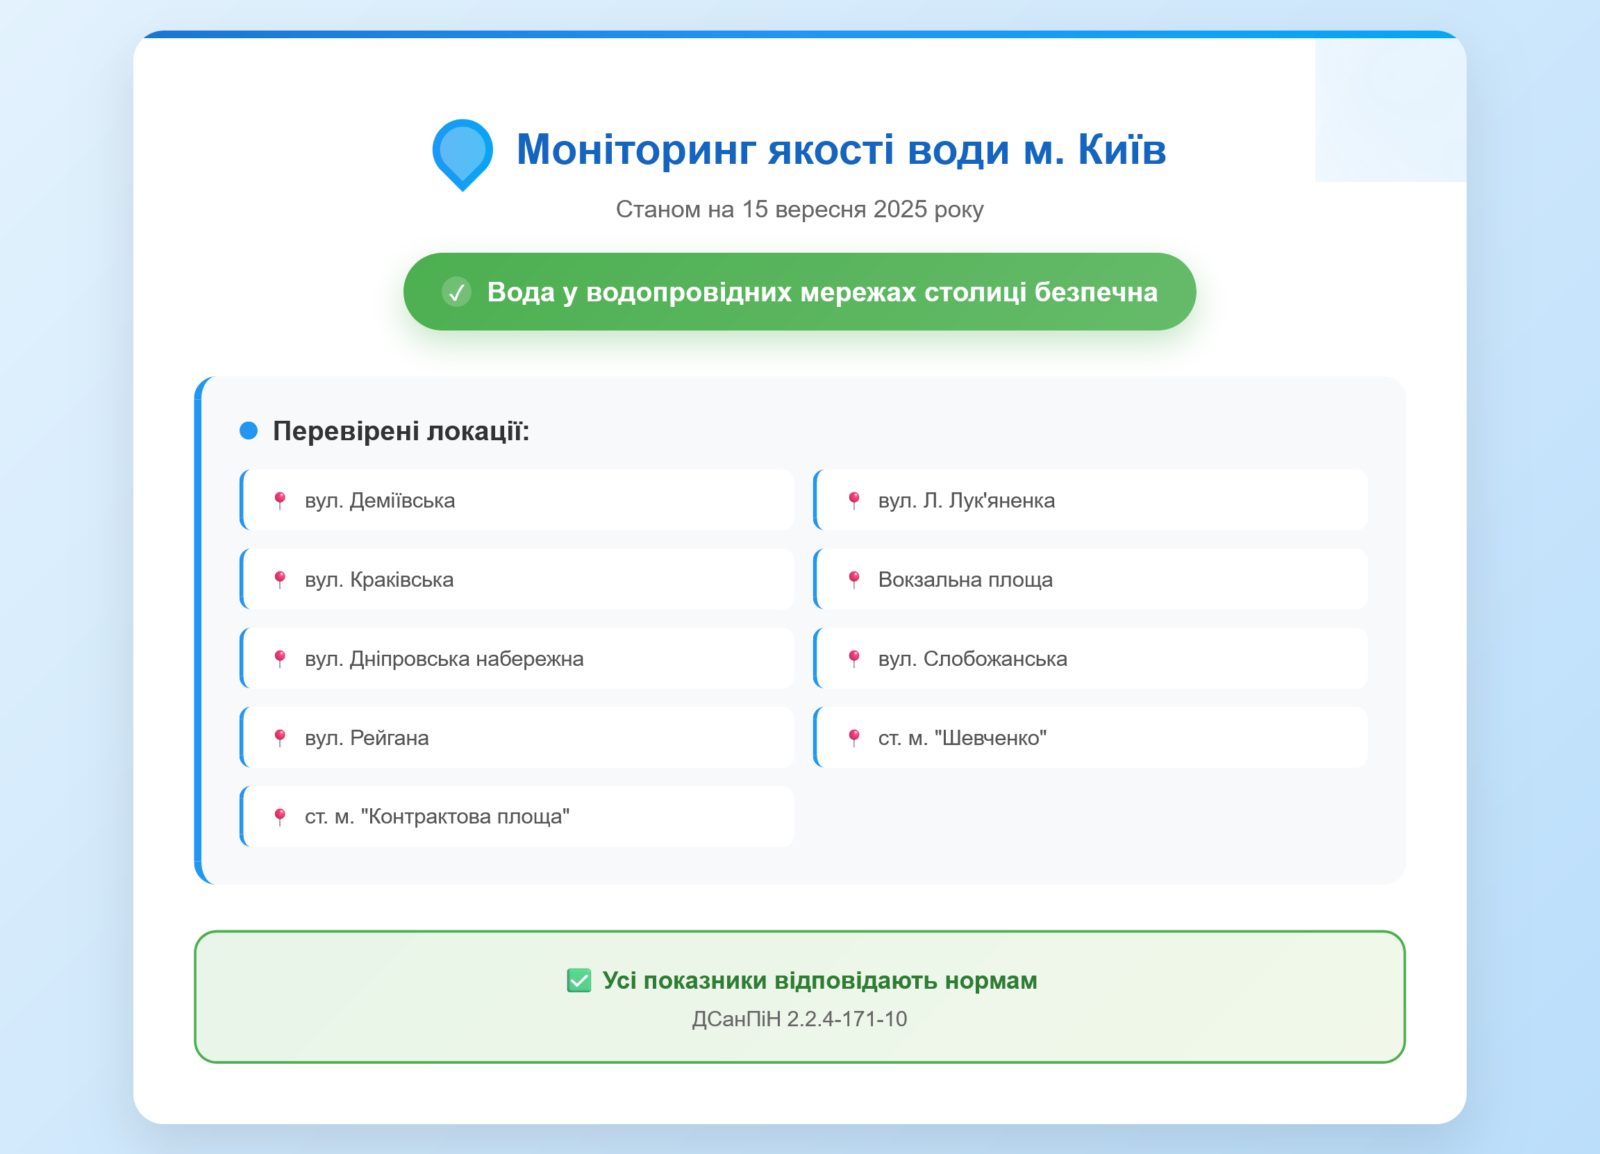Click the pin icon beside вул. Дніпровська набережна
Screen dimensions: 1600x1154
click(280, 658)
